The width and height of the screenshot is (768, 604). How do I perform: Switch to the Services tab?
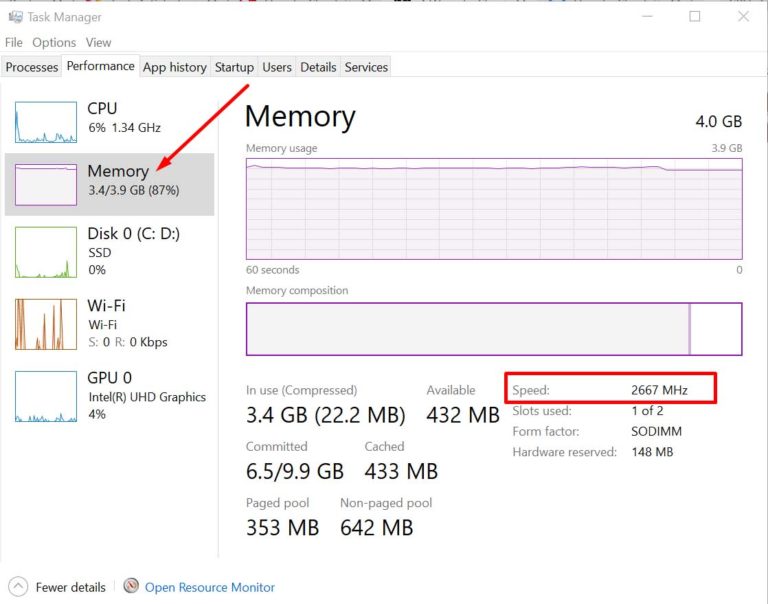click(366, 67)
